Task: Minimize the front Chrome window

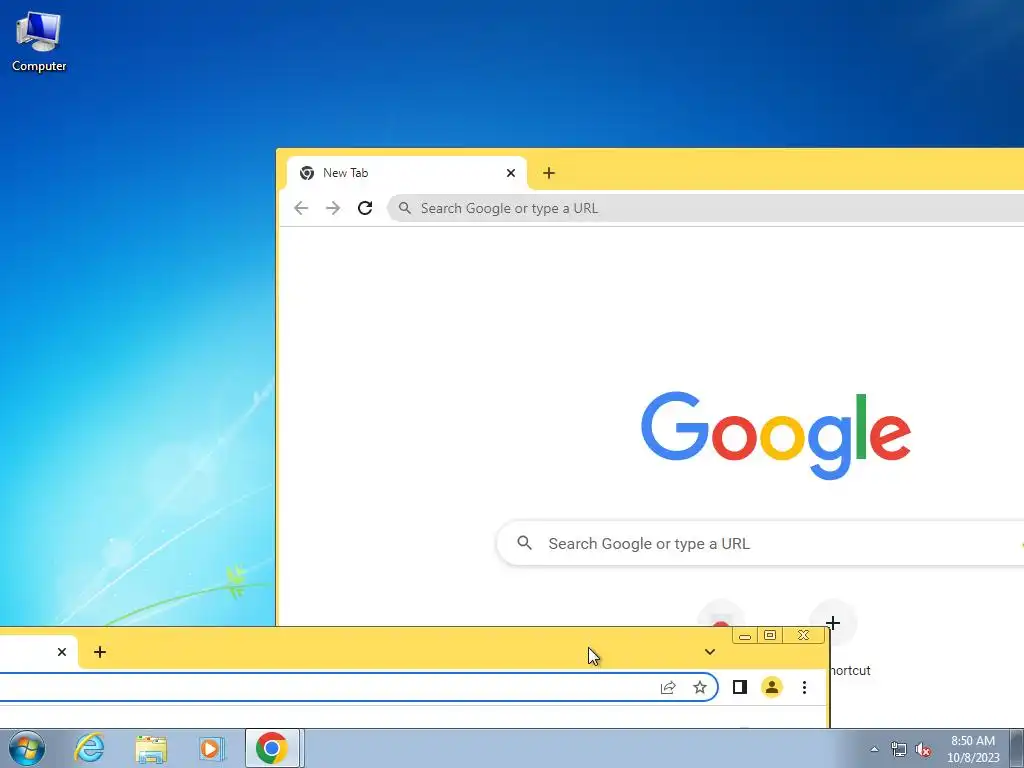Action: tap(745, 635)
